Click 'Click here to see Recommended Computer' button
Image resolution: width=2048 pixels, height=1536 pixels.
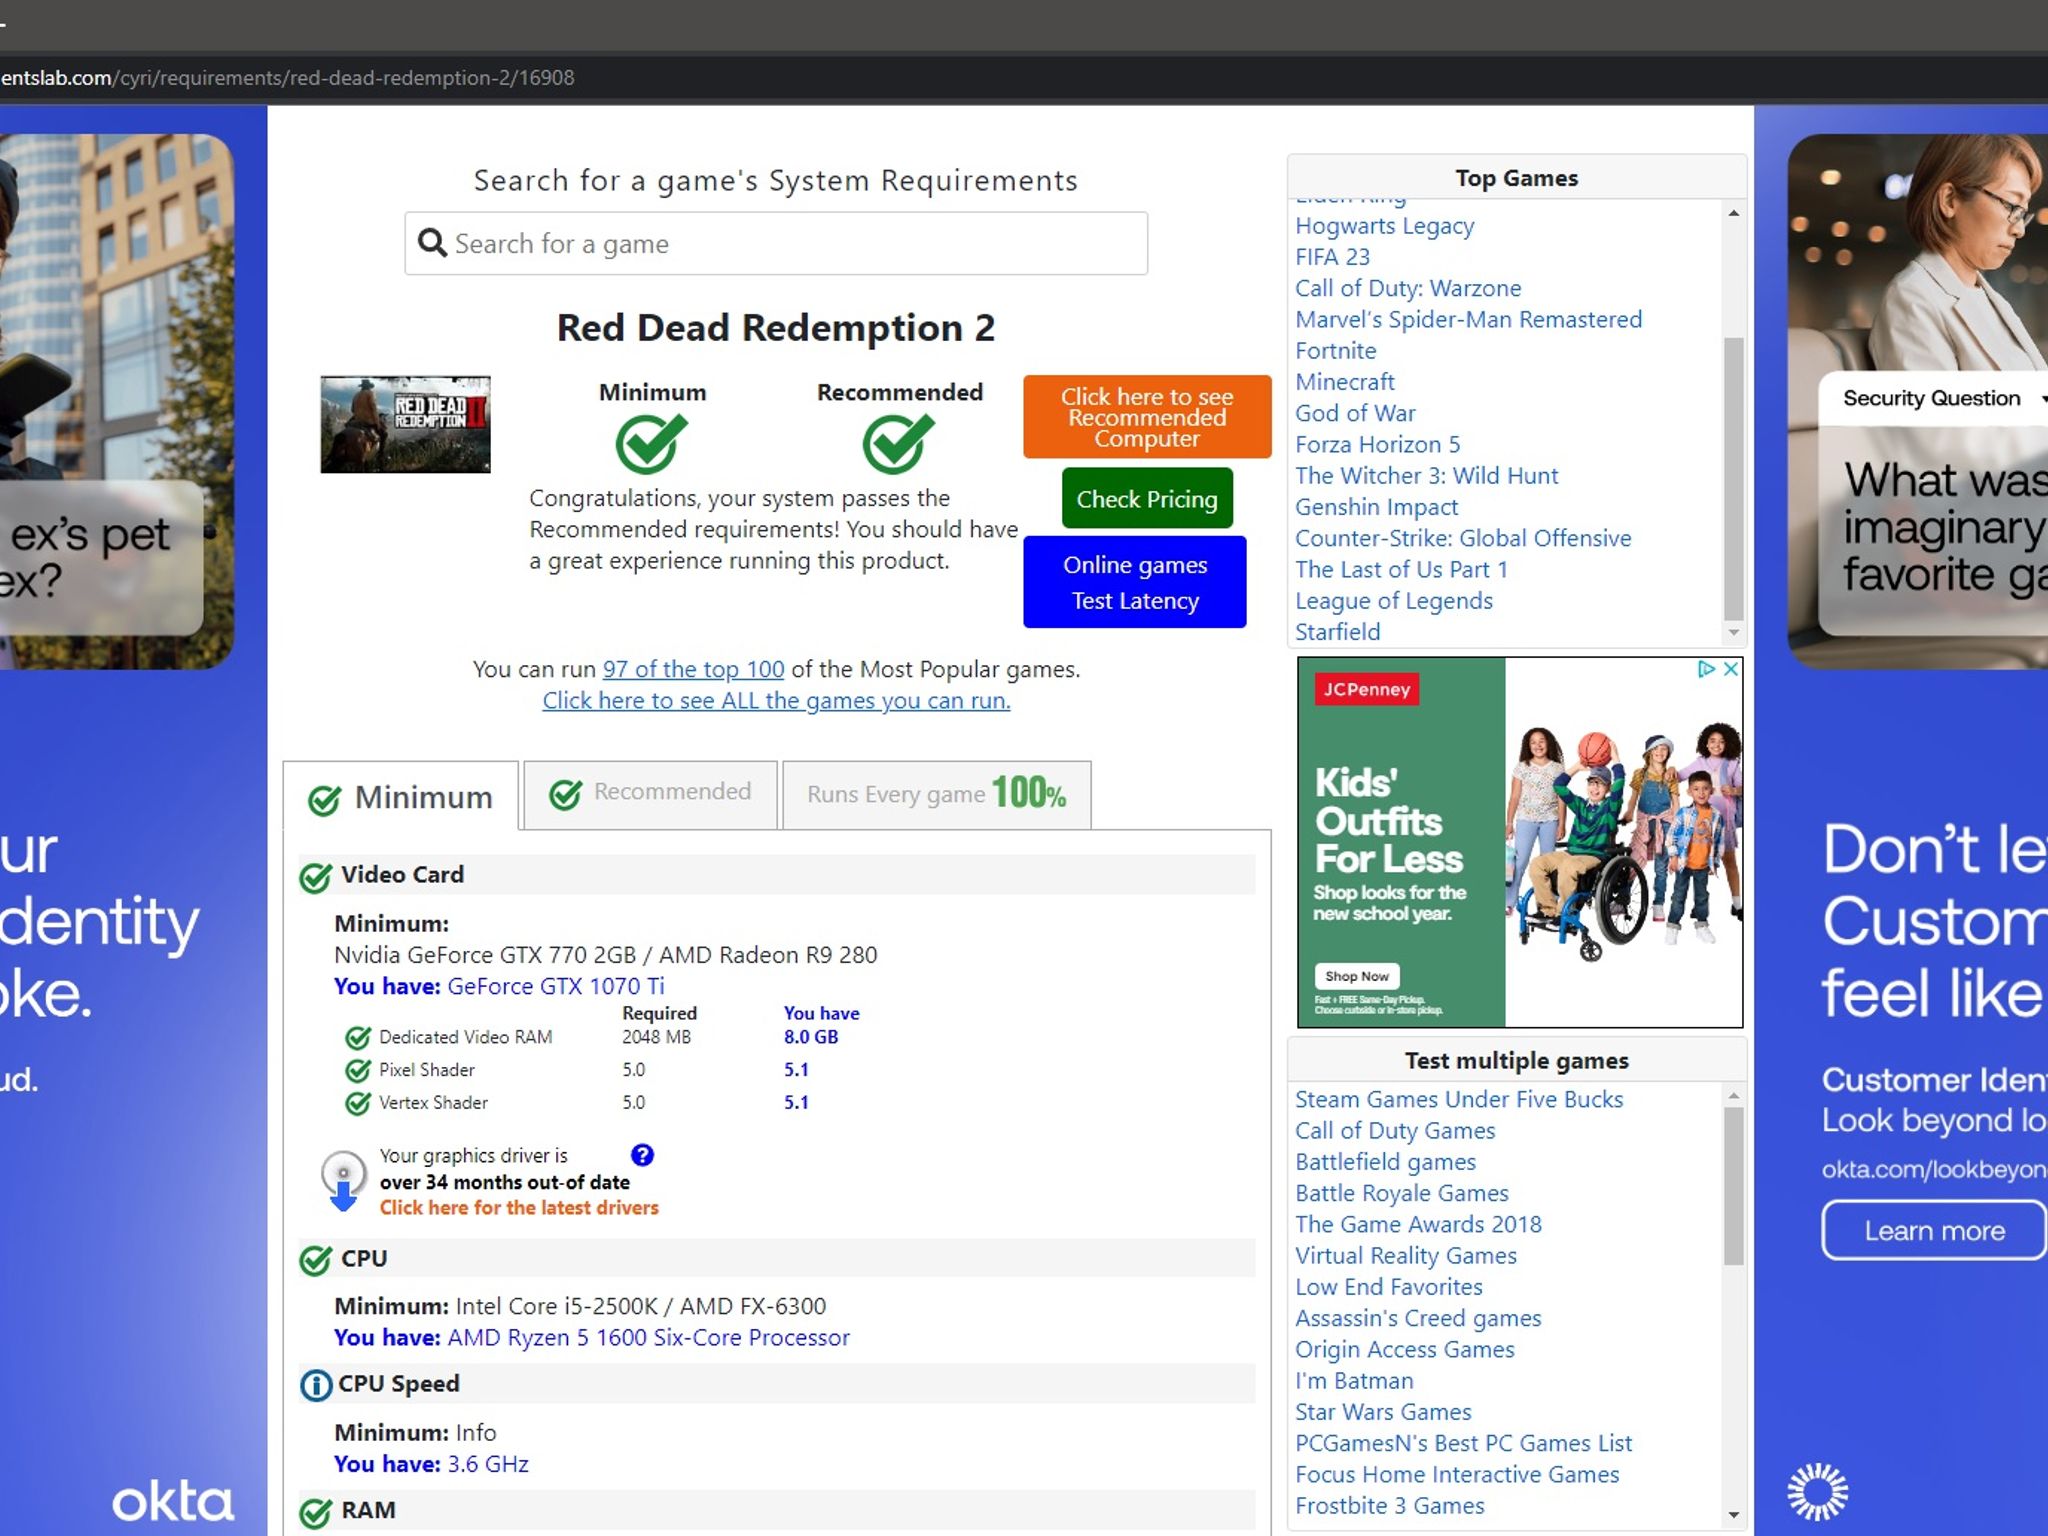click(x=1147, y=417)
